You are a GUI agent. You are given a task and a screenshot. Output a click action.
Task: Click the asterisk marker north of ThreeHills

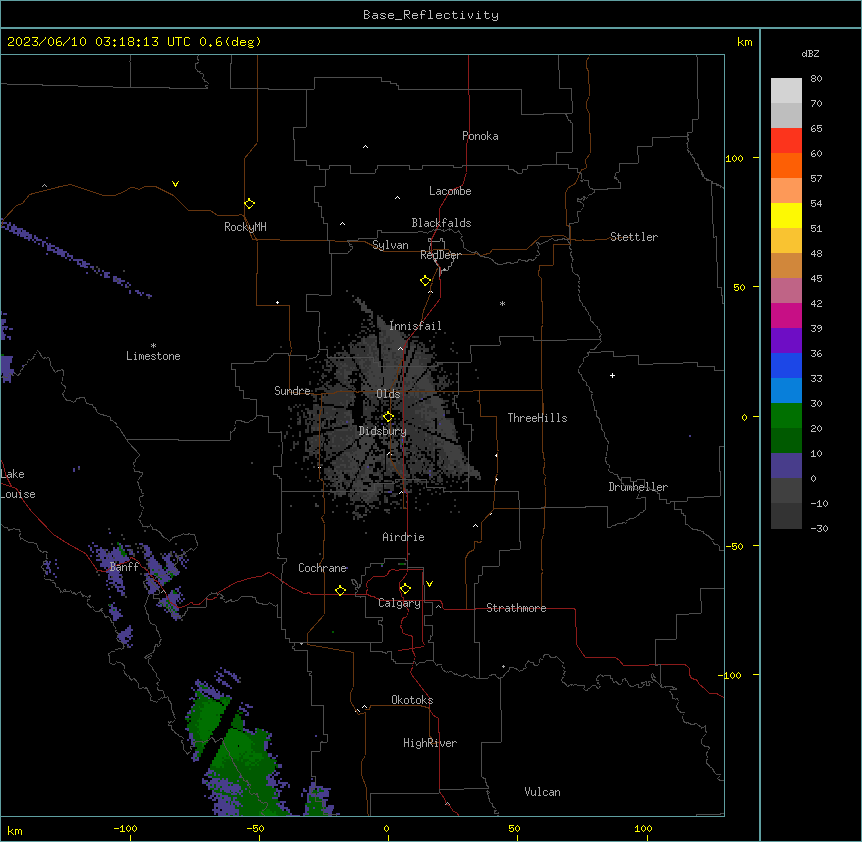click(x=502, y=303)
